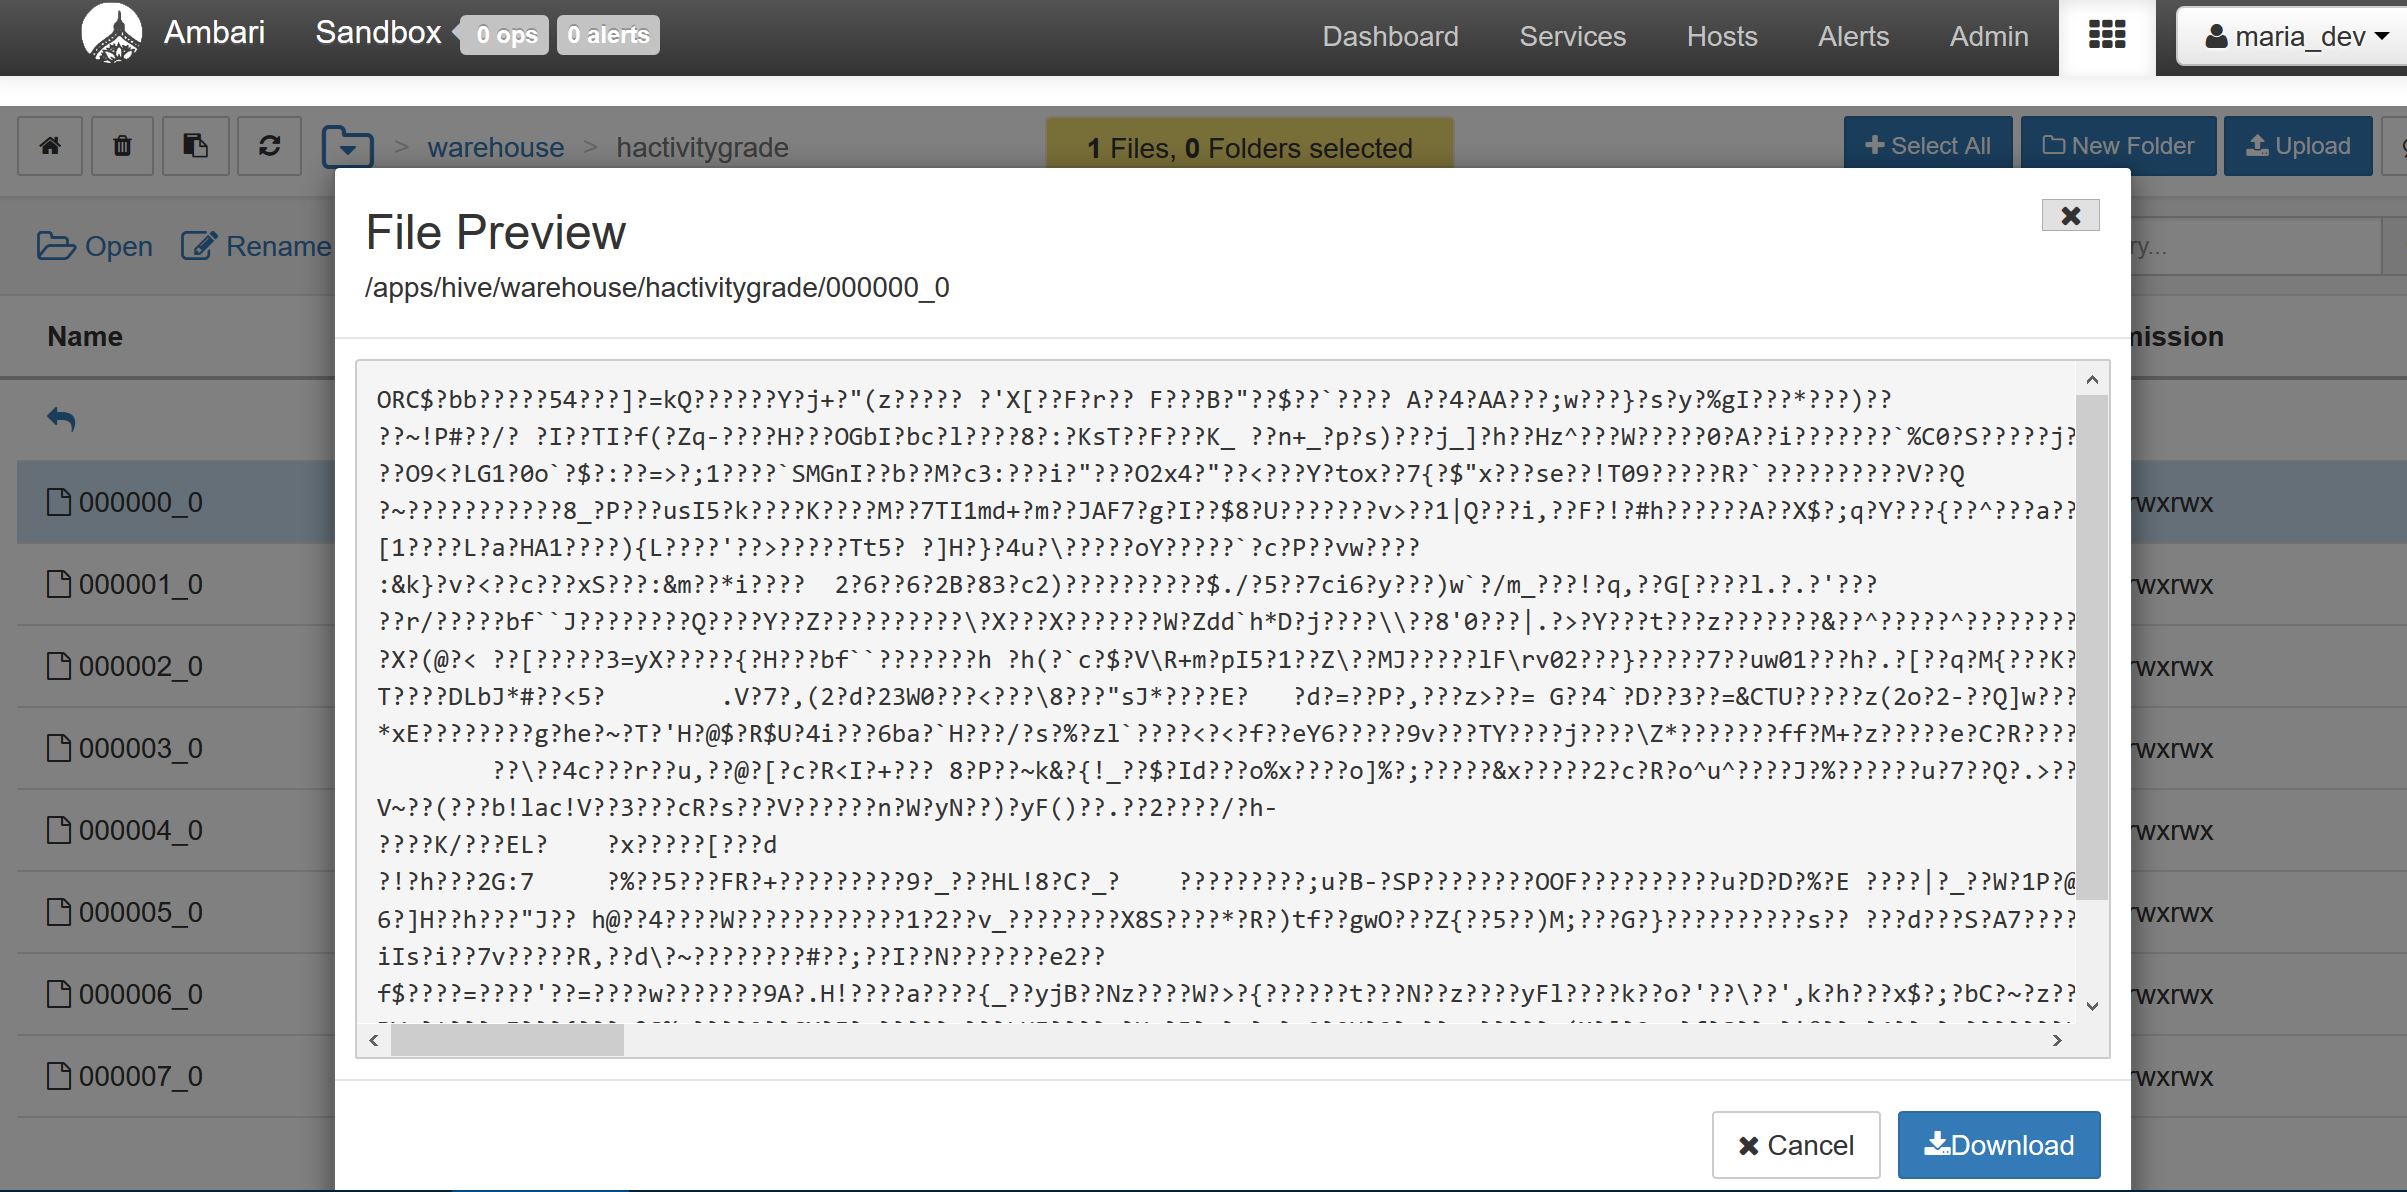Open the Services menu
The height and width of the screenshot is (1192, 2407).
[1572, 36]
